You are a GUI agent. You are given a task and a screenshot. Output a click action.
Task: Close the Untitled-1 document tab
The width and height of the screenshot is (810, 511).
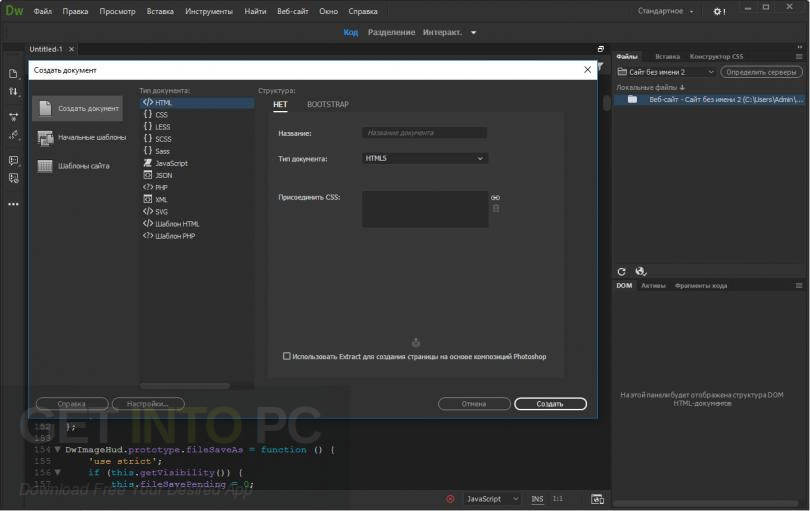click(x=71, y=49)
